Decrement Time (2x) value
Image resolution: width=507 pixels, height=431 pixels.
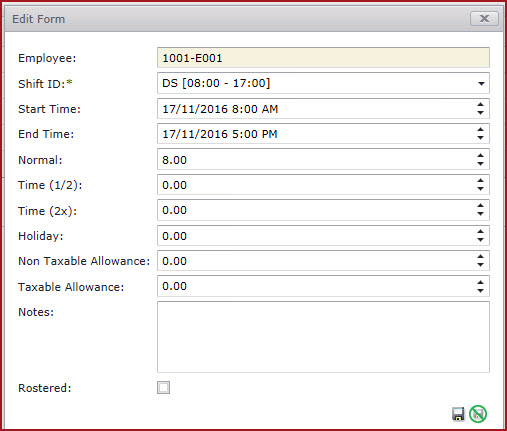click(480, 214)
